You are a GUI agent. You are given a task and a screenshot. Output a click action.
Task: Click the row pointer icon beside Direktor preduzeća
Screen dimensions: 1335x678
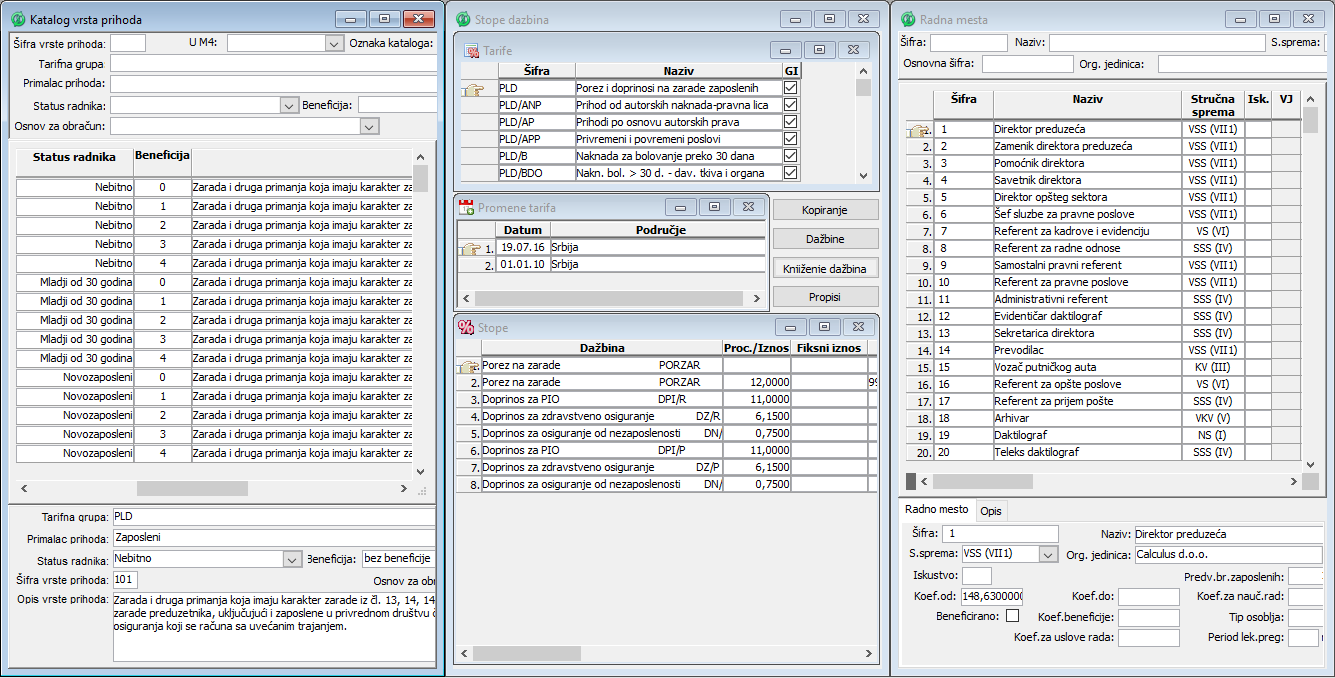[x=916, y=130]
